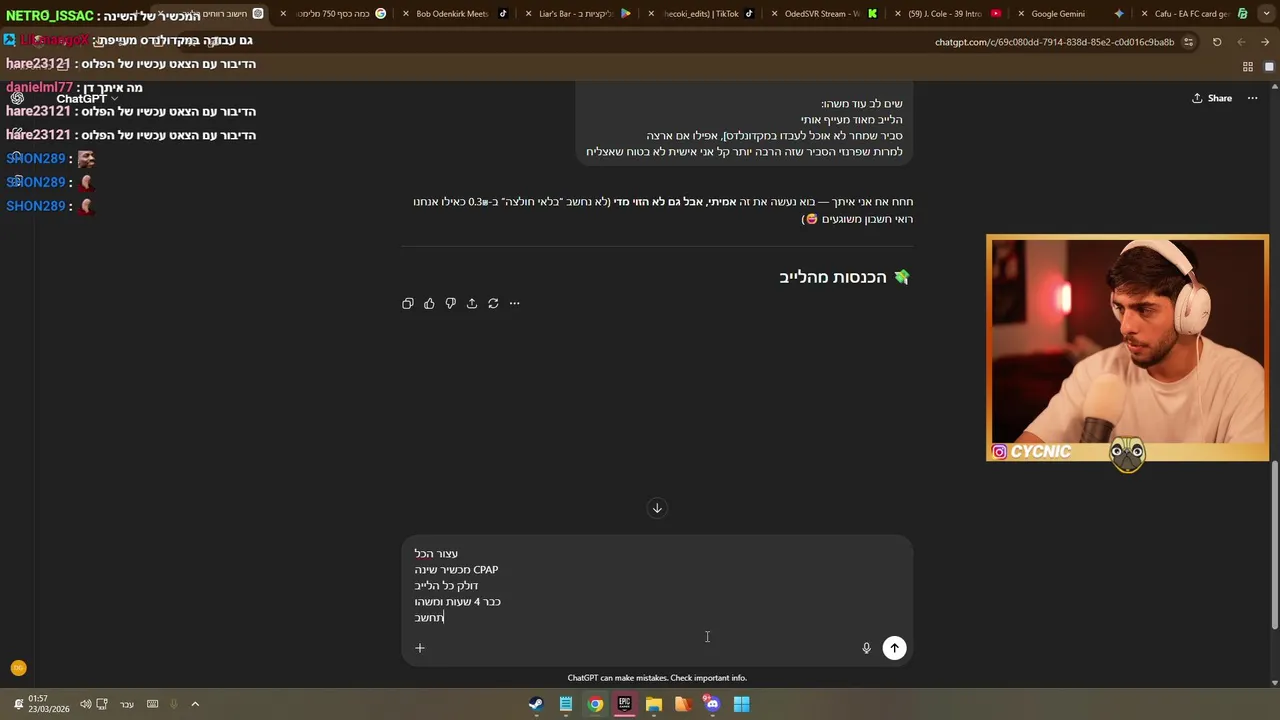Viewport: 1280px width, 720px height.
Task: Open the conversation options ellipsis beside Share
Action: pyautogui.click(x=1252, y=98)
